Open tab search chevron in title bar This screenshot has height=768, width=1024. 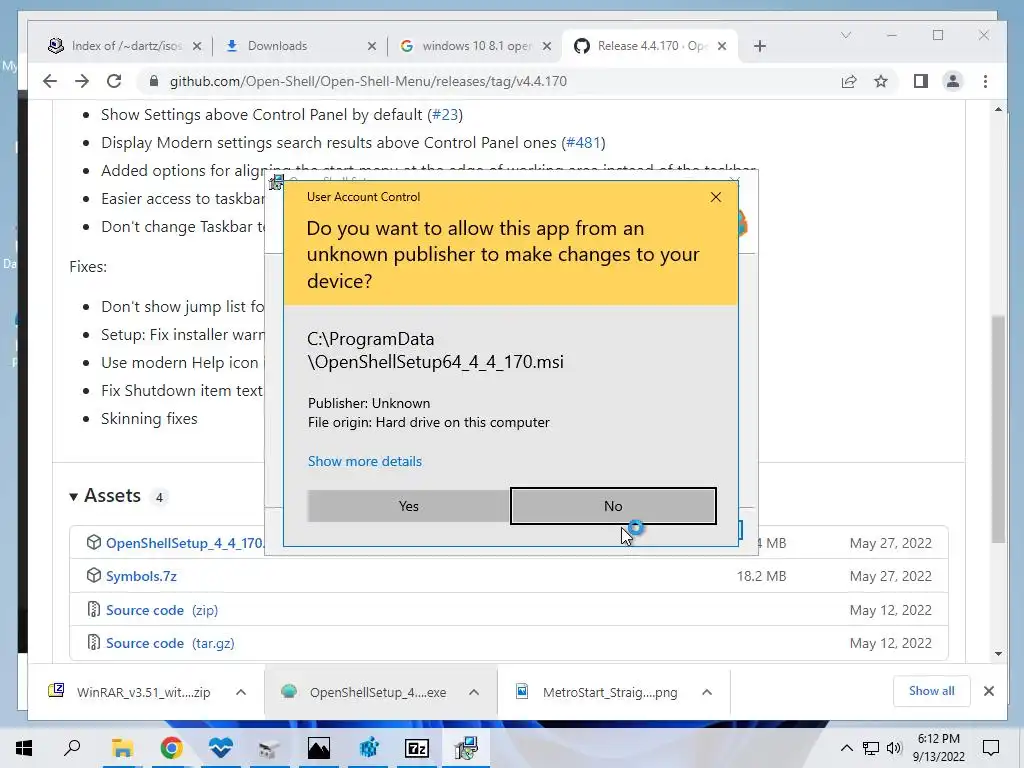coord(846,35)
